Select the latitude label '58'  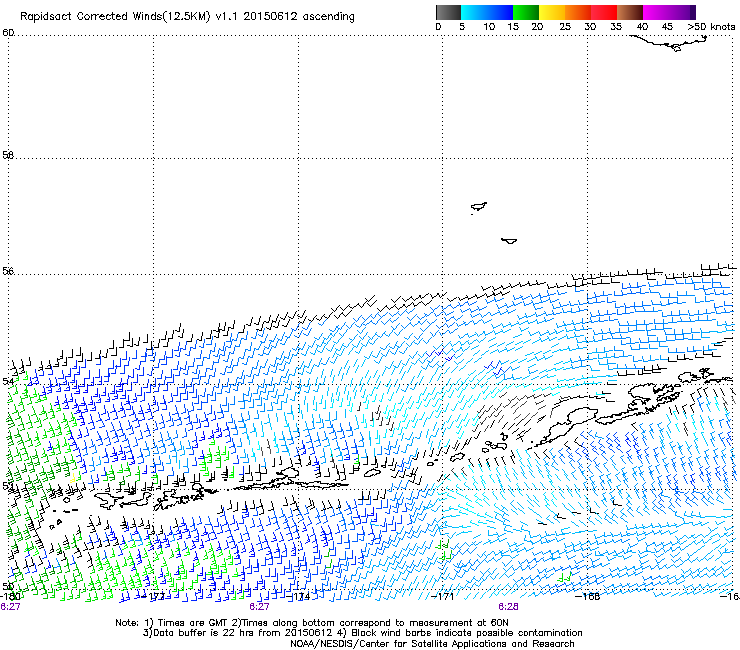(x=8, y=155)
